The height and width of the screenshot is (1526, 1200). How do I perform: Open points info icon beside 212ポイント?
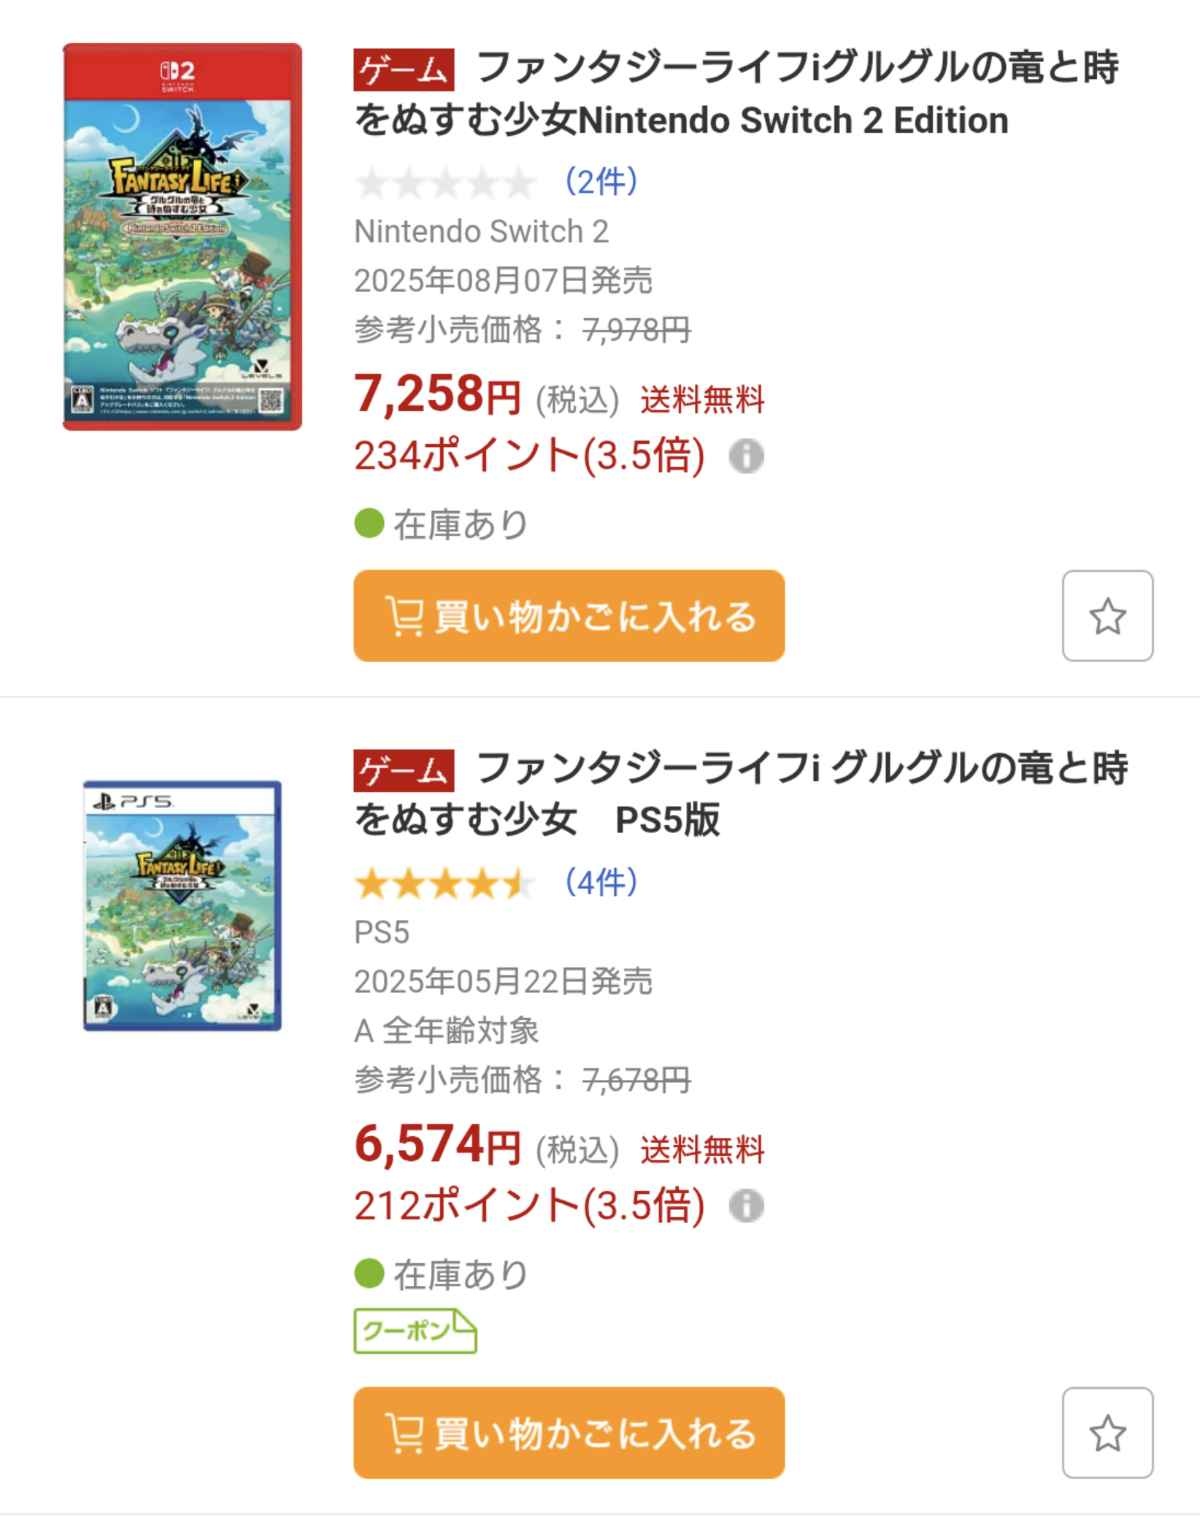(746, 1206)
